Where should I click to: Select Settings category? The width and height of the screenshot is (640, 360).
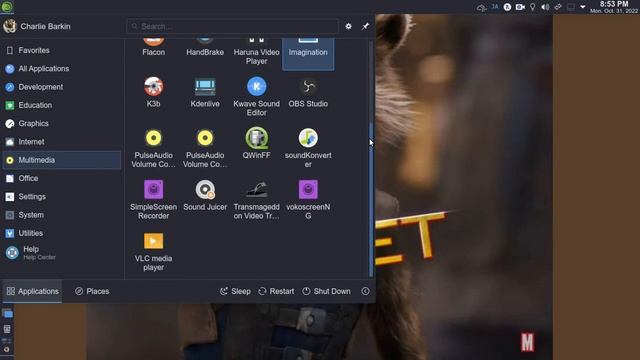pos(62,196)
